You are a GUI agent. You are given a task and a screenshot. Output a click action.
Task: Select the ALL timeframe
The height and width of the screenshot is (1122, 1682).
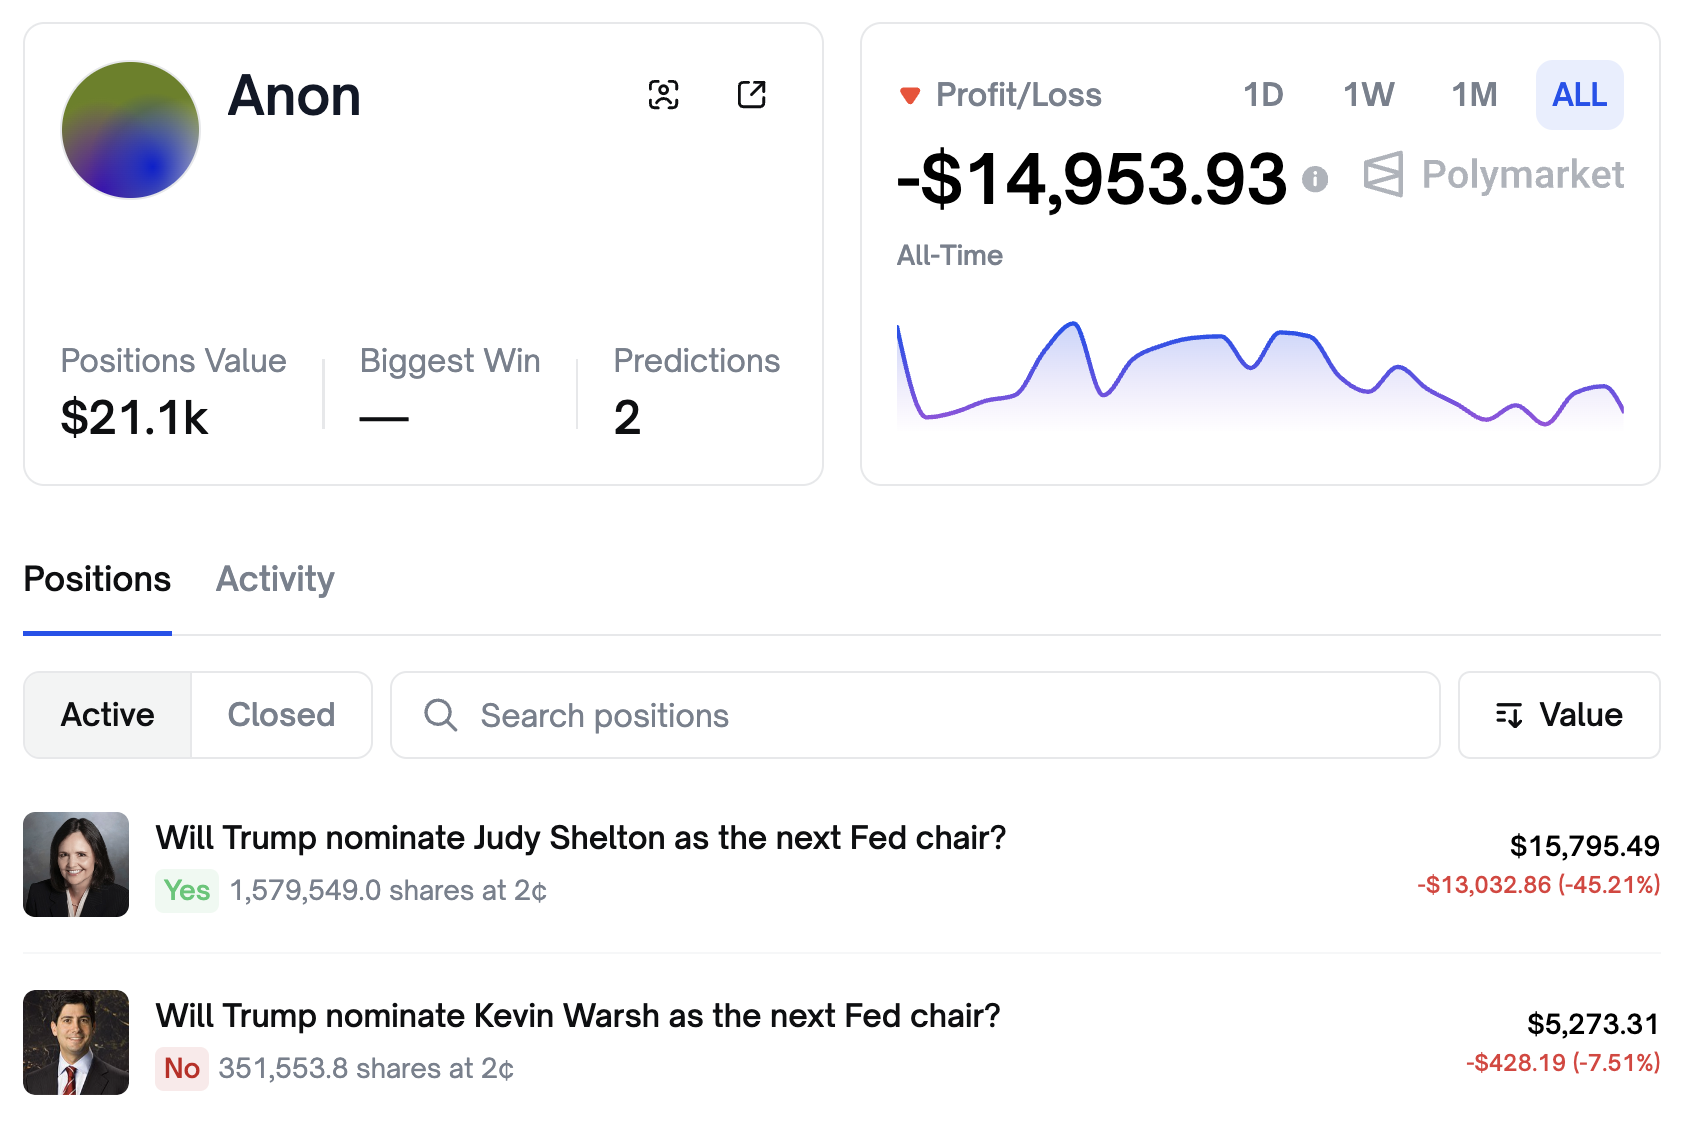click(x=1579, y=95)
